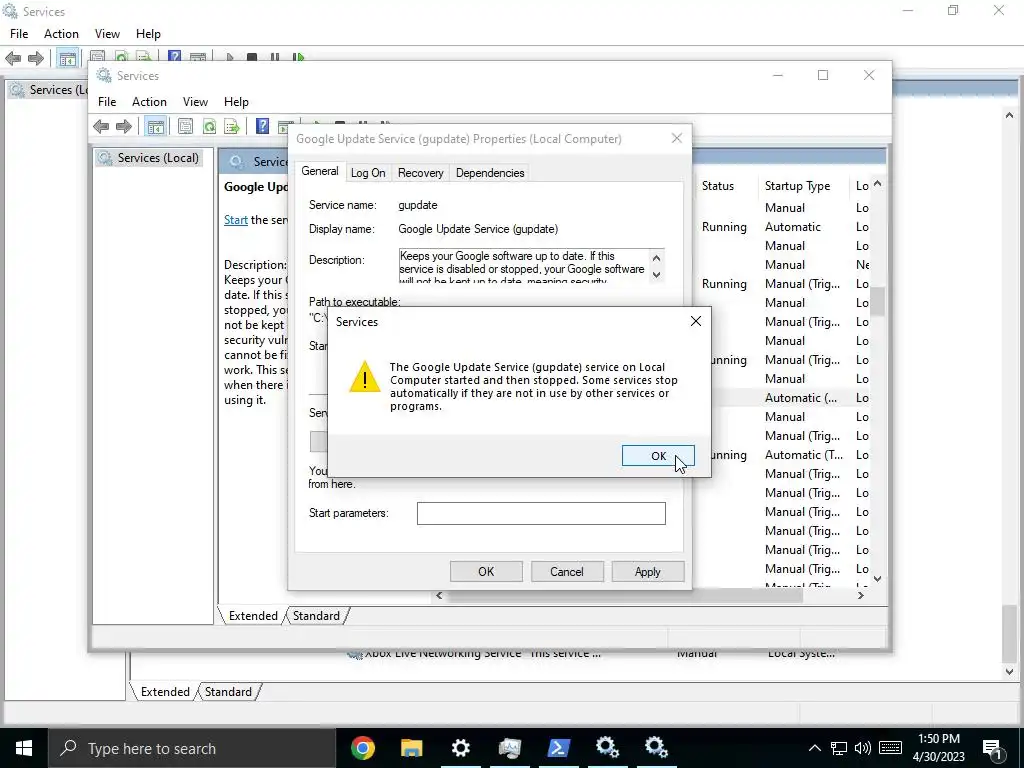Switch to the Dependencies tab
The width and height of the screenshot is (1024, 768).
click(x=490, y=173)
